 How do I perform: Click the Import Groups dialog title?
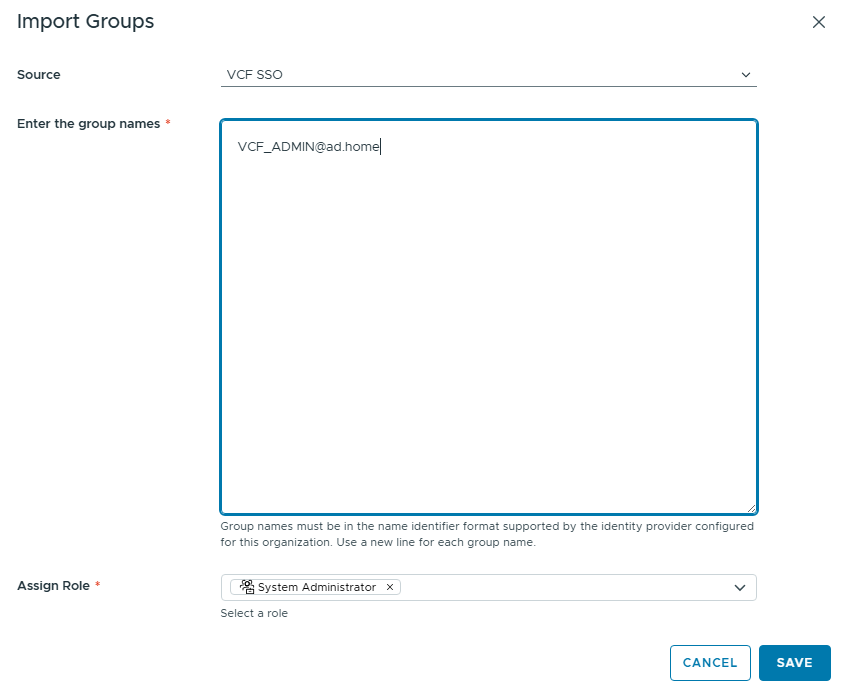coord(86,21)
